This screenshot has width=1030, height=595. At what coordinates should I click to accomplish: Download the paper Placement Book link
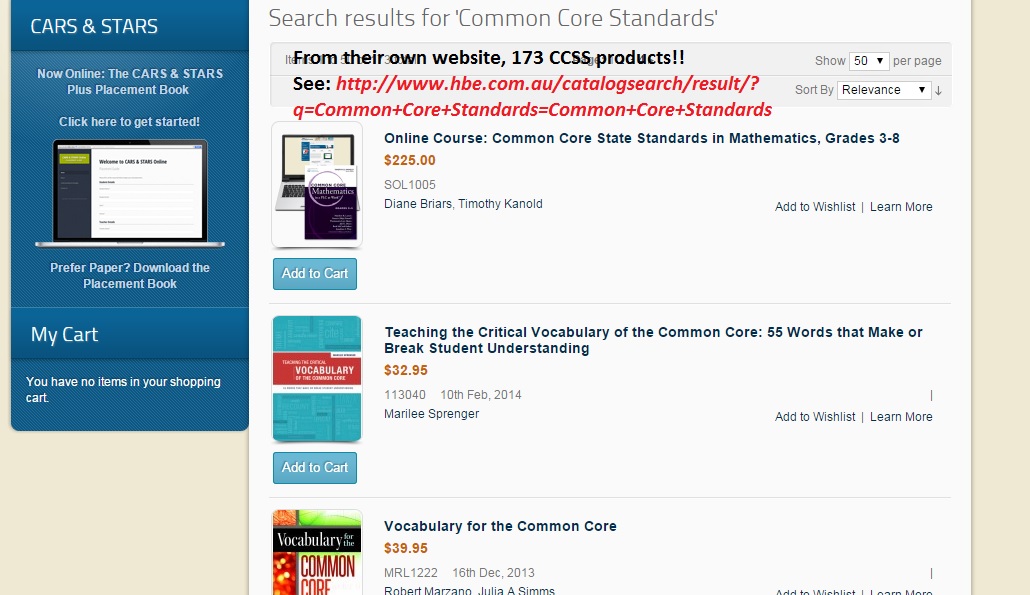point(130,276)
